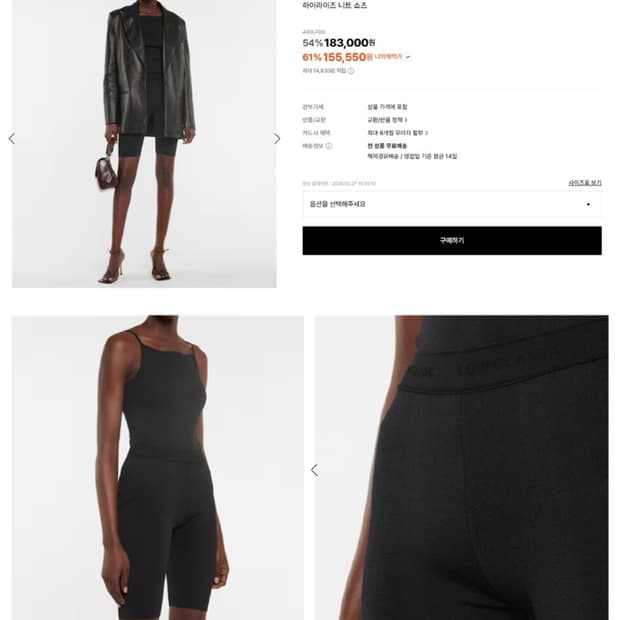
Task: Show the previous image in top gallery
Action: (12, 139)
